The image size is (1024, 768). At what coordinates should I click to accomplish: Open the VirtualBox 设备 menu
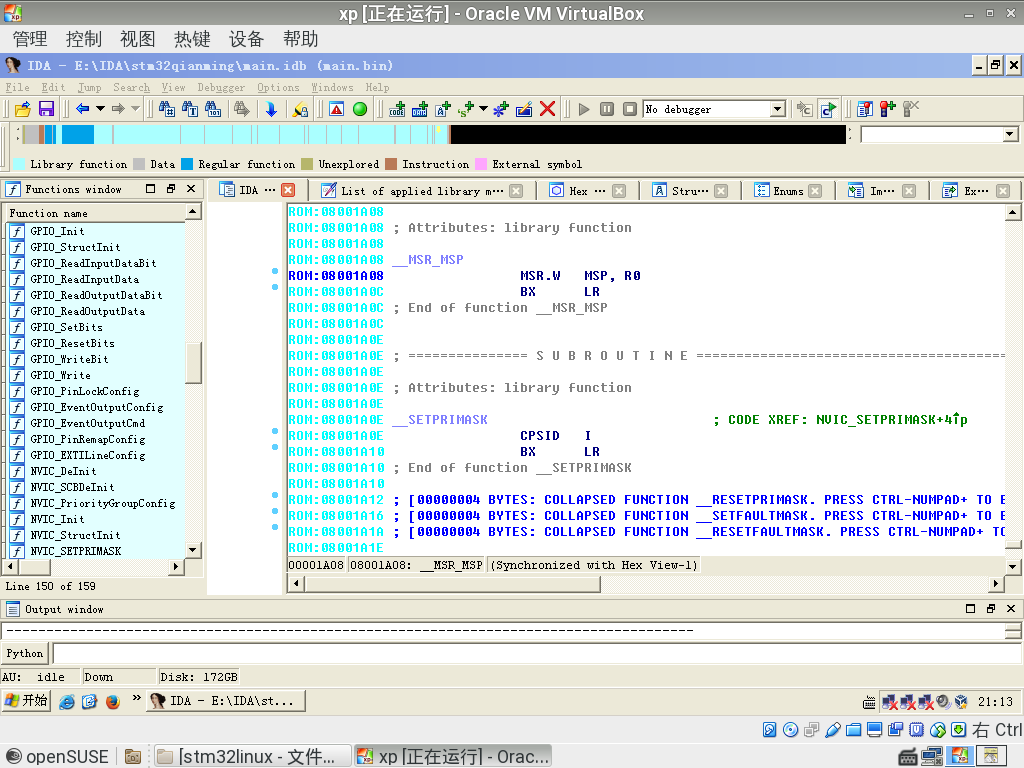click(x=246, y=39)
